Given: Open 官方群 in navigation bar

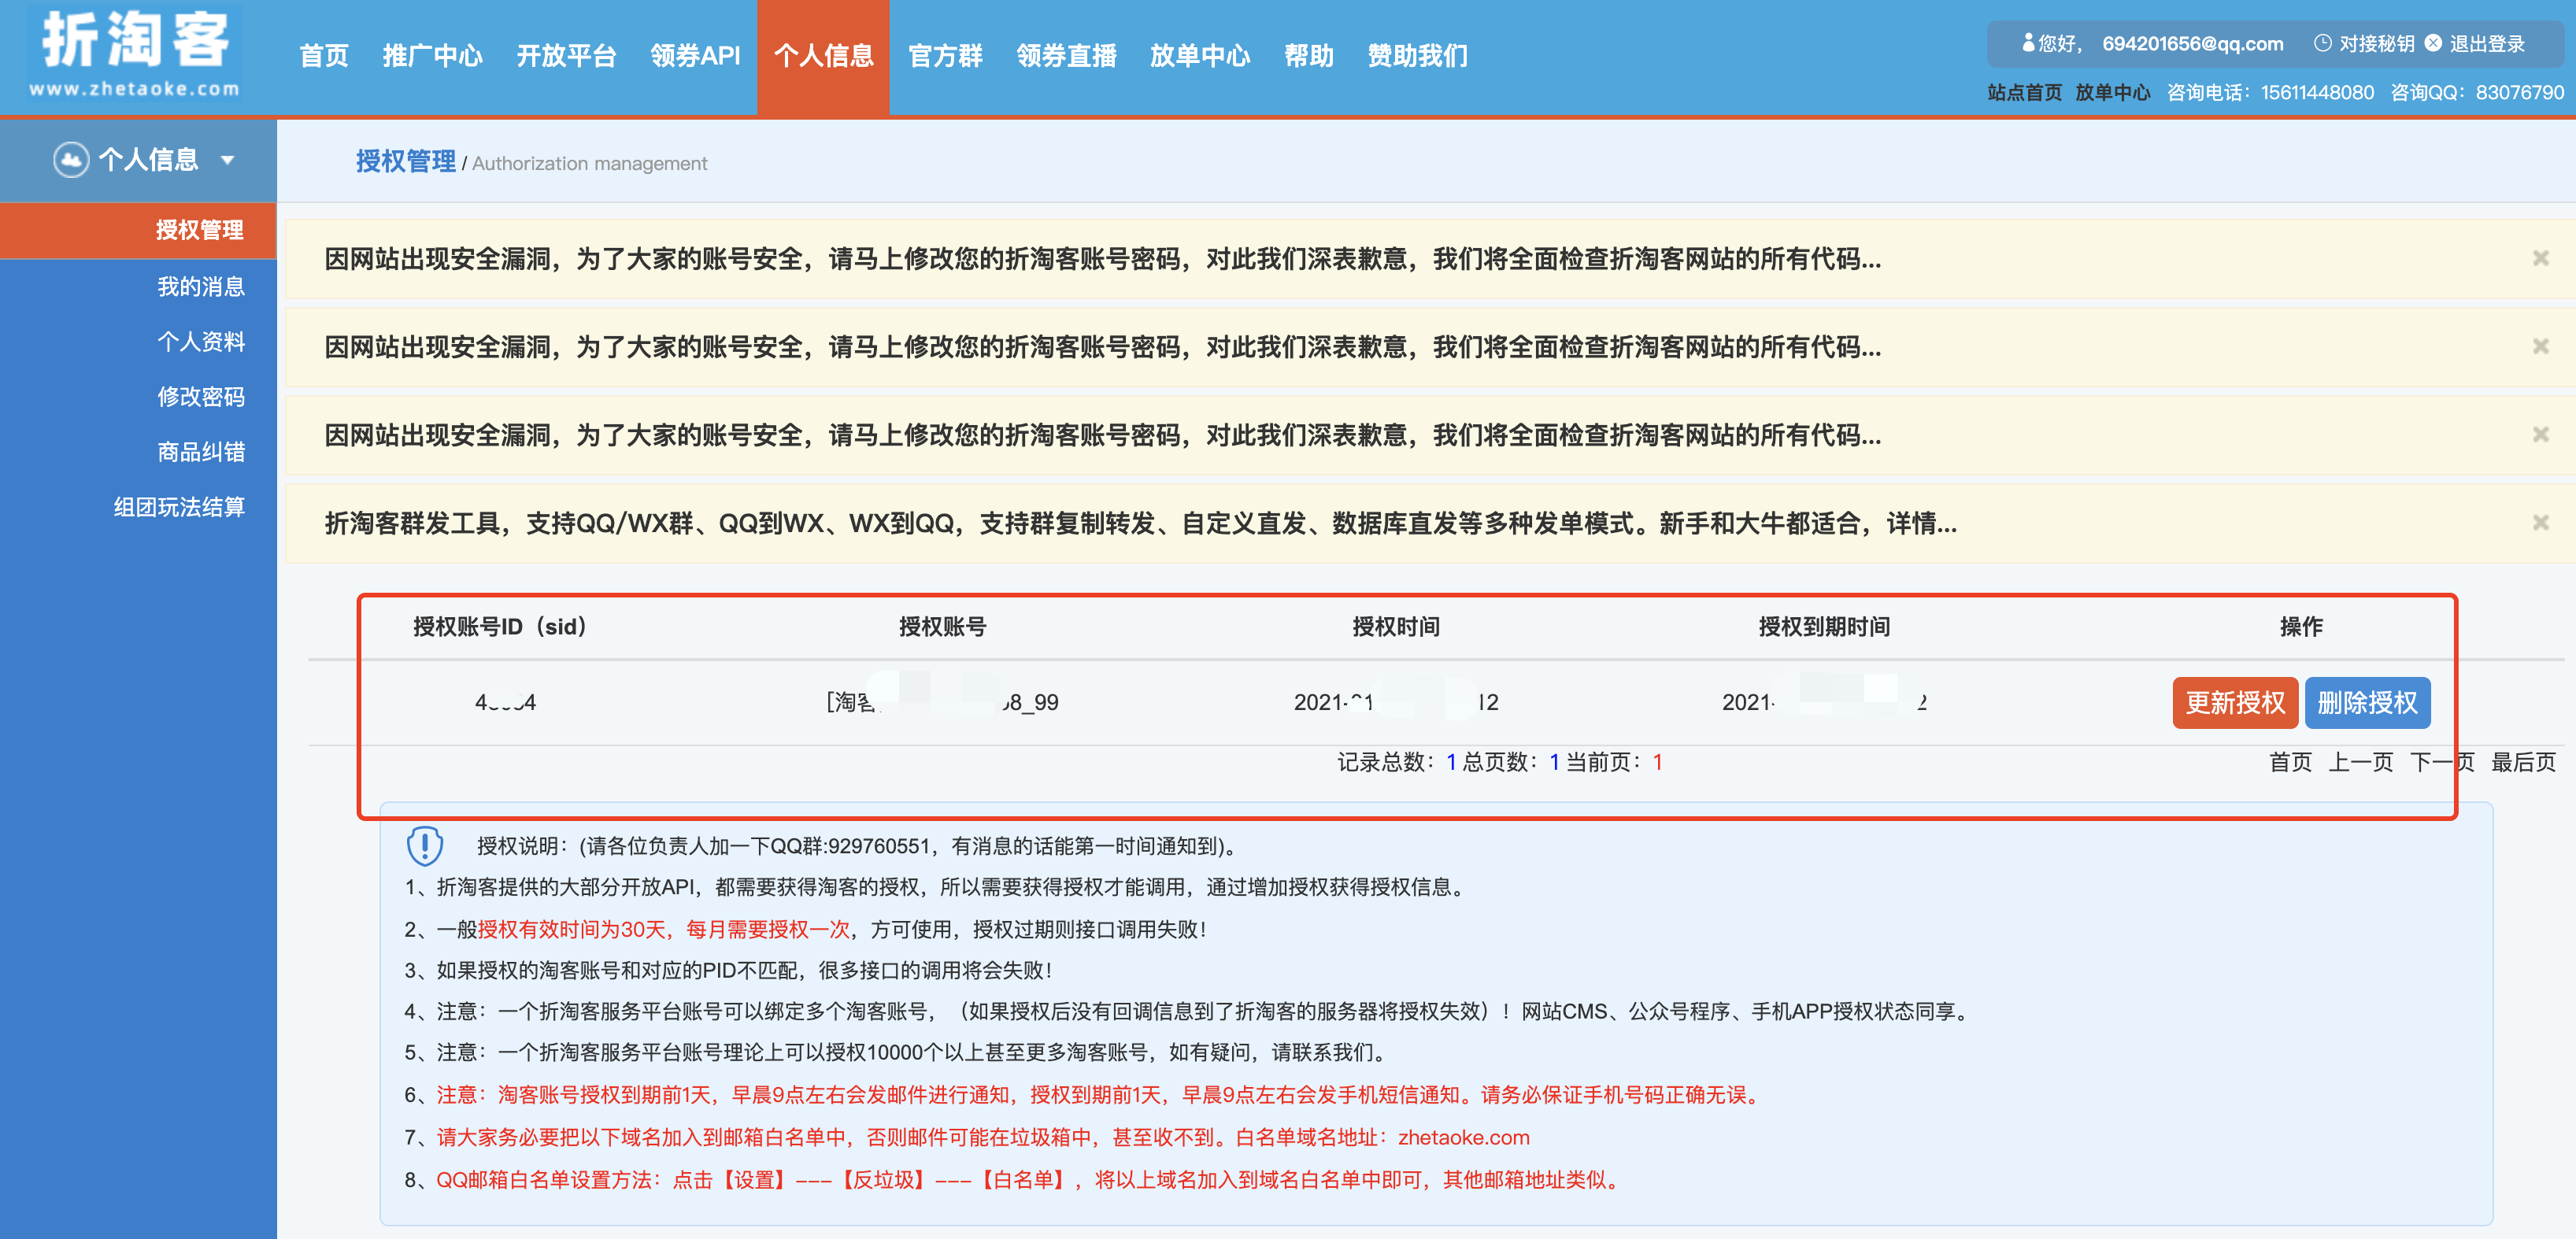Looking at the screenshot, I should tap(945, 56).
